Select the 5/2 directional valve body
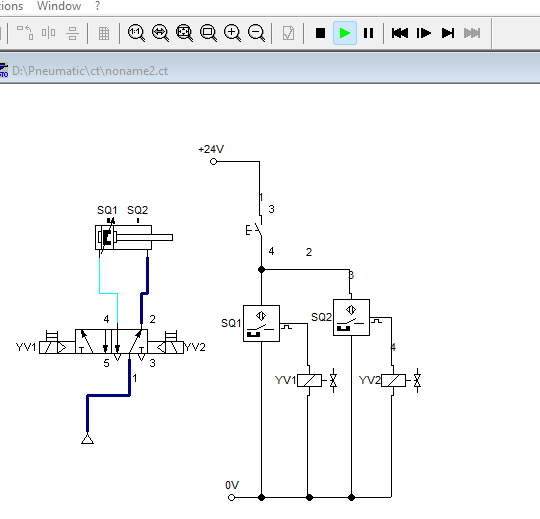The height and width of the screenshot is (519, 540). click(x=112, y=341)
